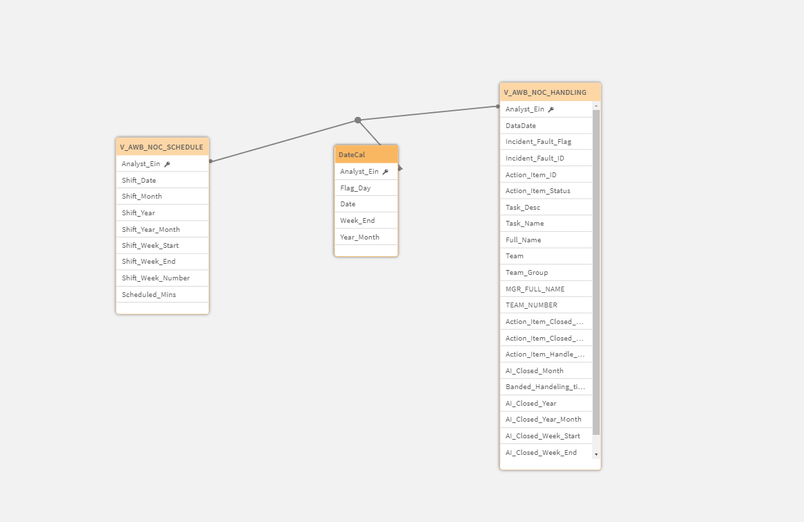Click the key icon beside Analyst_Ein in V_AWB_NOC_HANDLING
This screenshot has height=522, width=804.
551,109
